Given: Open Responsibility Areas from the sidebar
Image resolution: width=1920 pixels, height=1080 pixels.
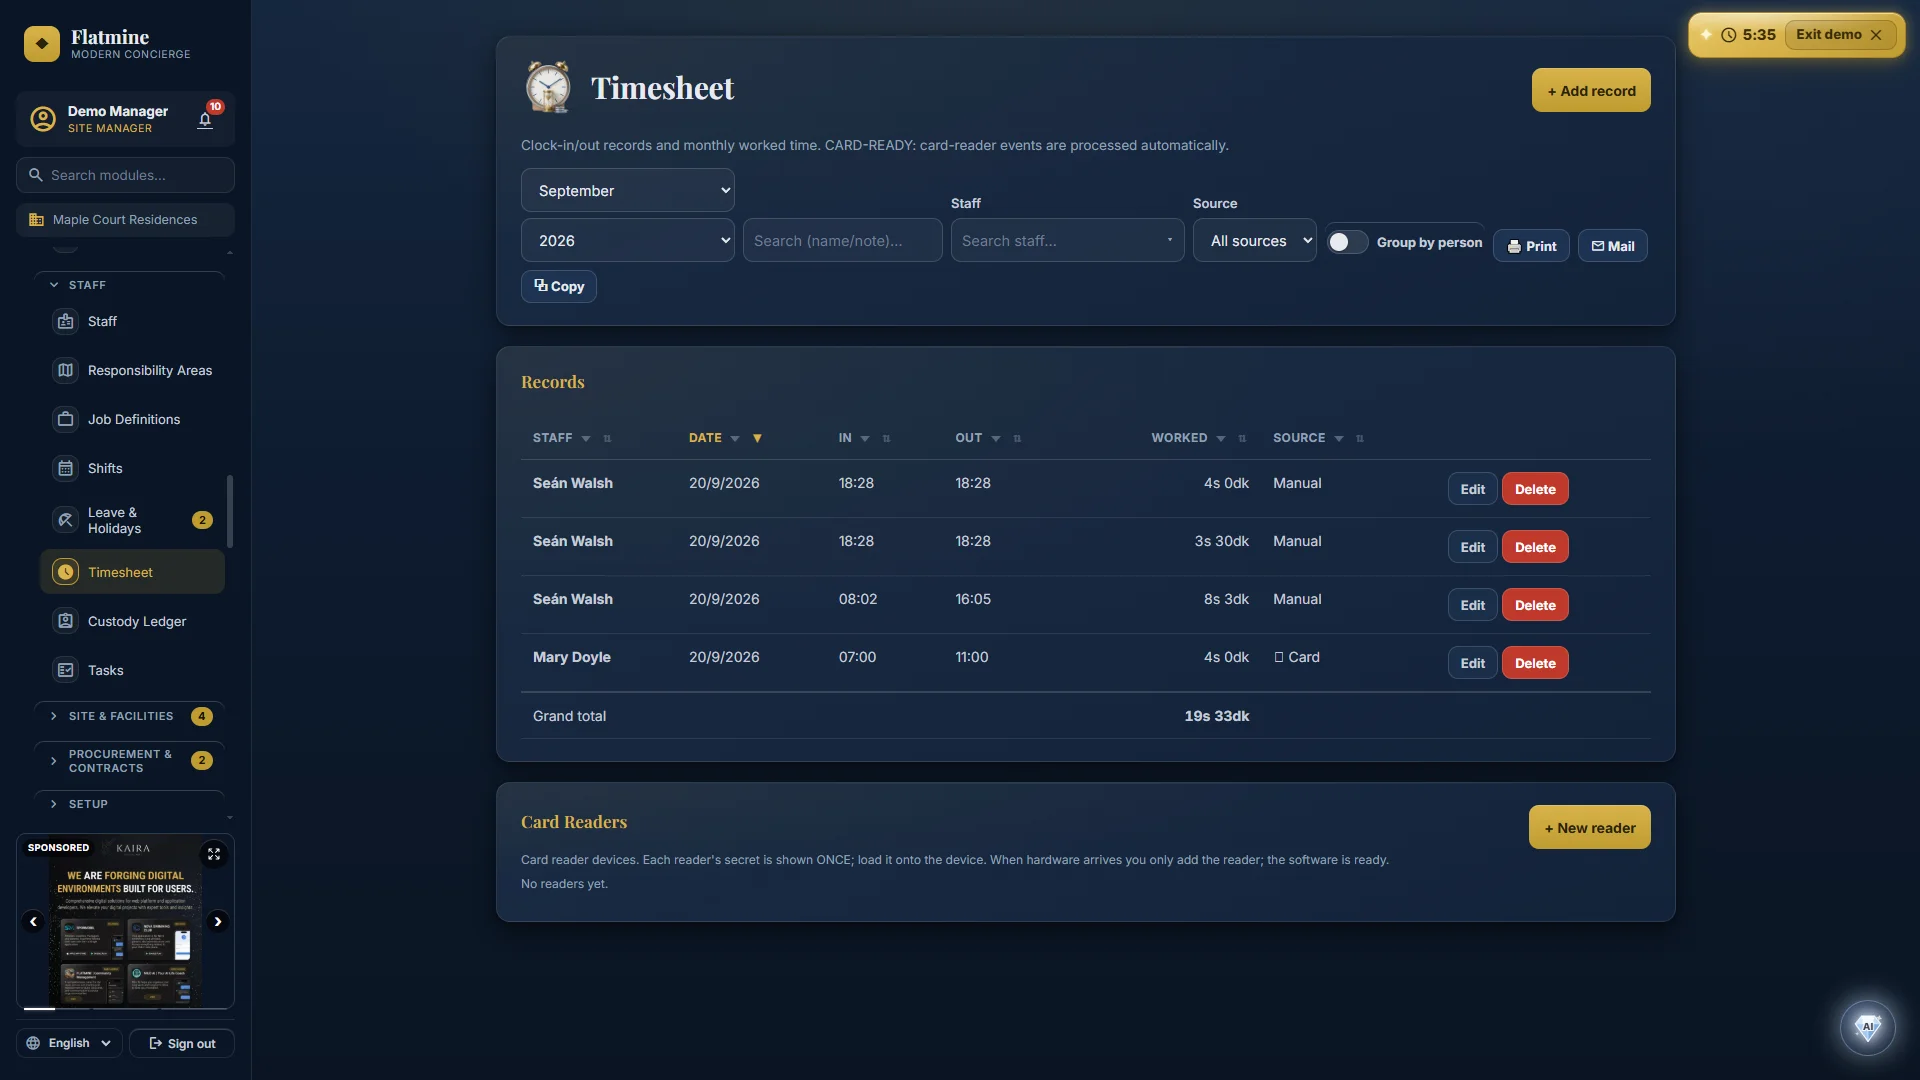Looking at the screenshot, I should pyautogui.click(x=132, y=370).
